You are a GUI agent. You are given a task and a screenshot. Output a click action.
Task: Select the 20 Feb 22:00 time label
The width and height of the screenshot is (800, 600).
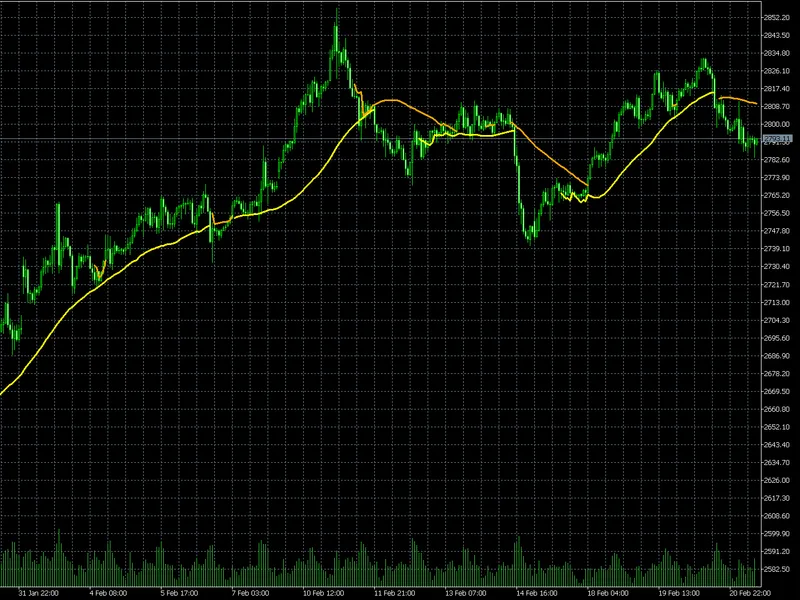[750, 593]
